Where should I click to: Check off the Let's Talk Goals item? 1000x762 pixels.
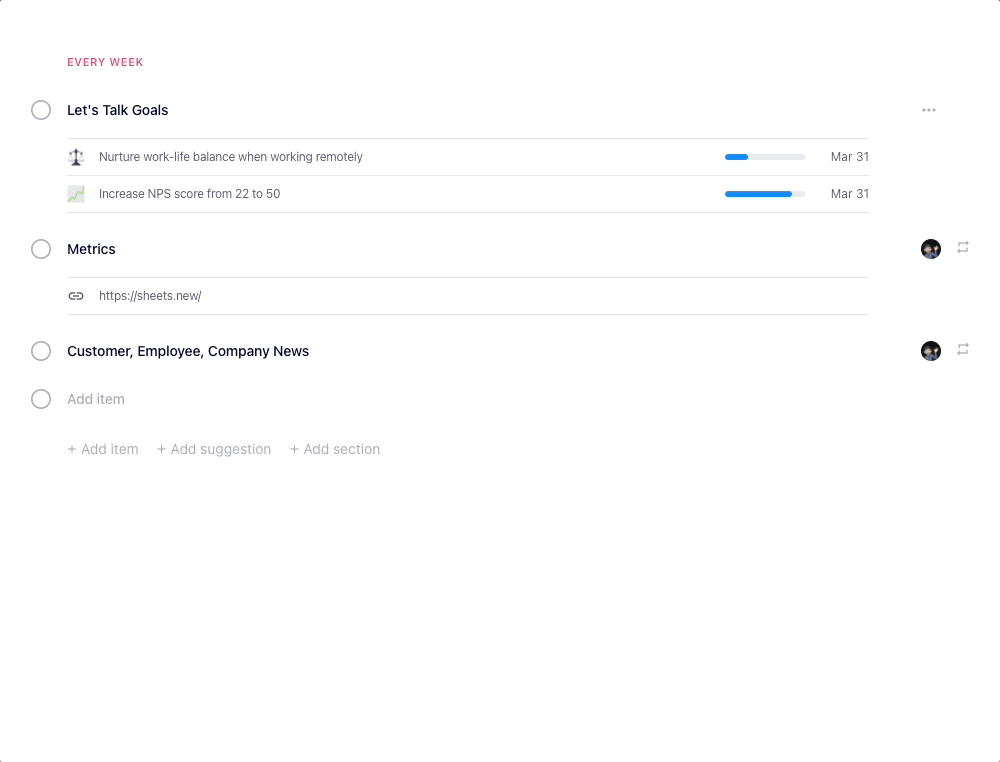click(41, 110)
